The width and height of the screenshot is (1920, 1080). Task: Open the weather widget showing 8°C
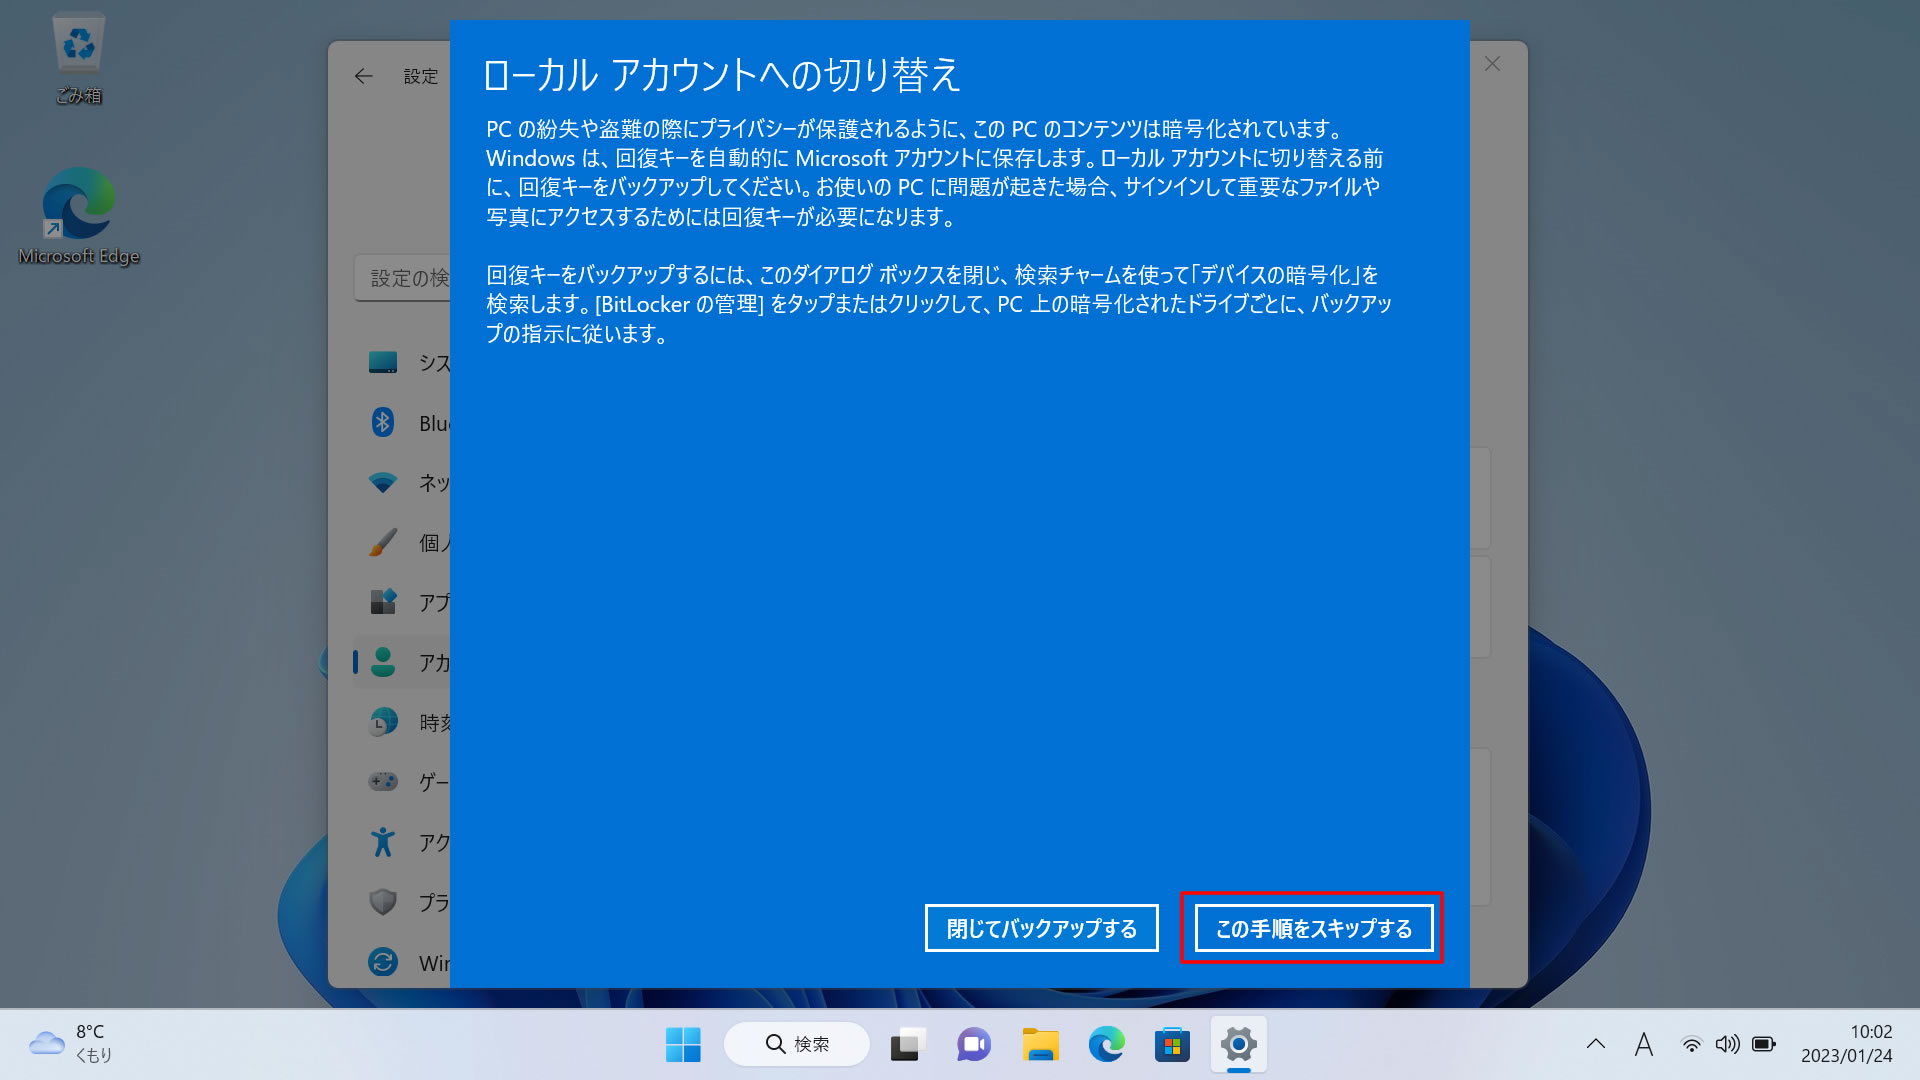[71, 1044]
